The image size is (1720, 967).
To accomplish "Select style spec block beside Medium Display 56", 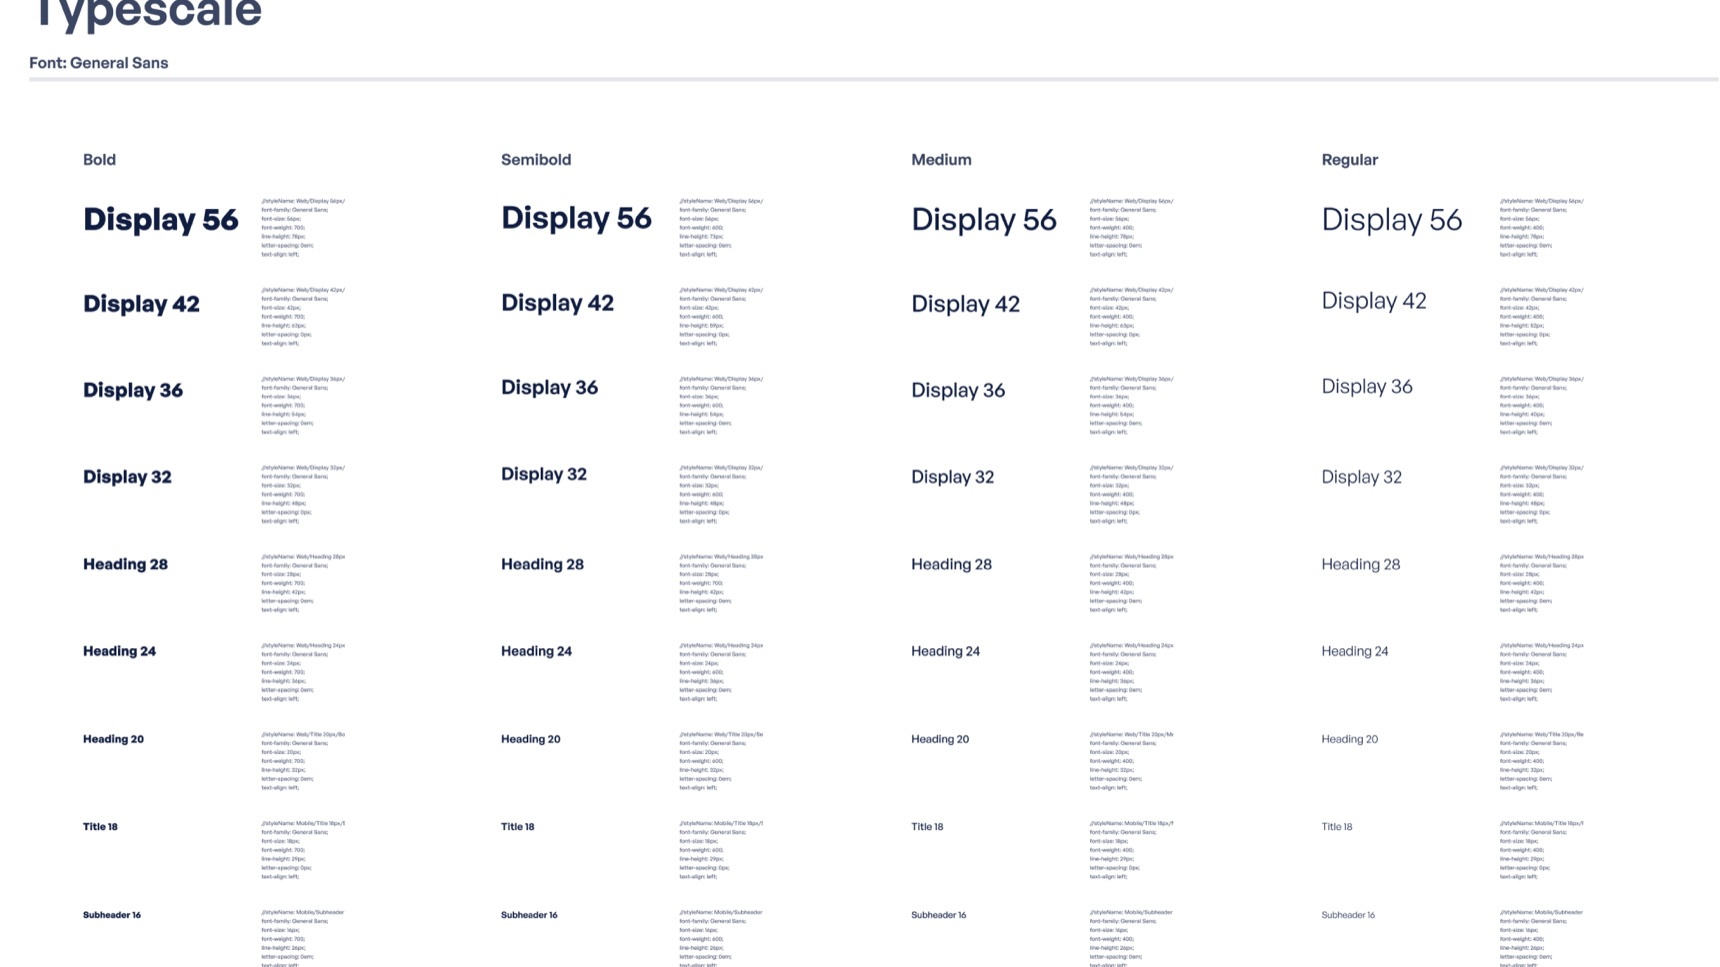I will pyautogui.click(x=1131, y=228).
